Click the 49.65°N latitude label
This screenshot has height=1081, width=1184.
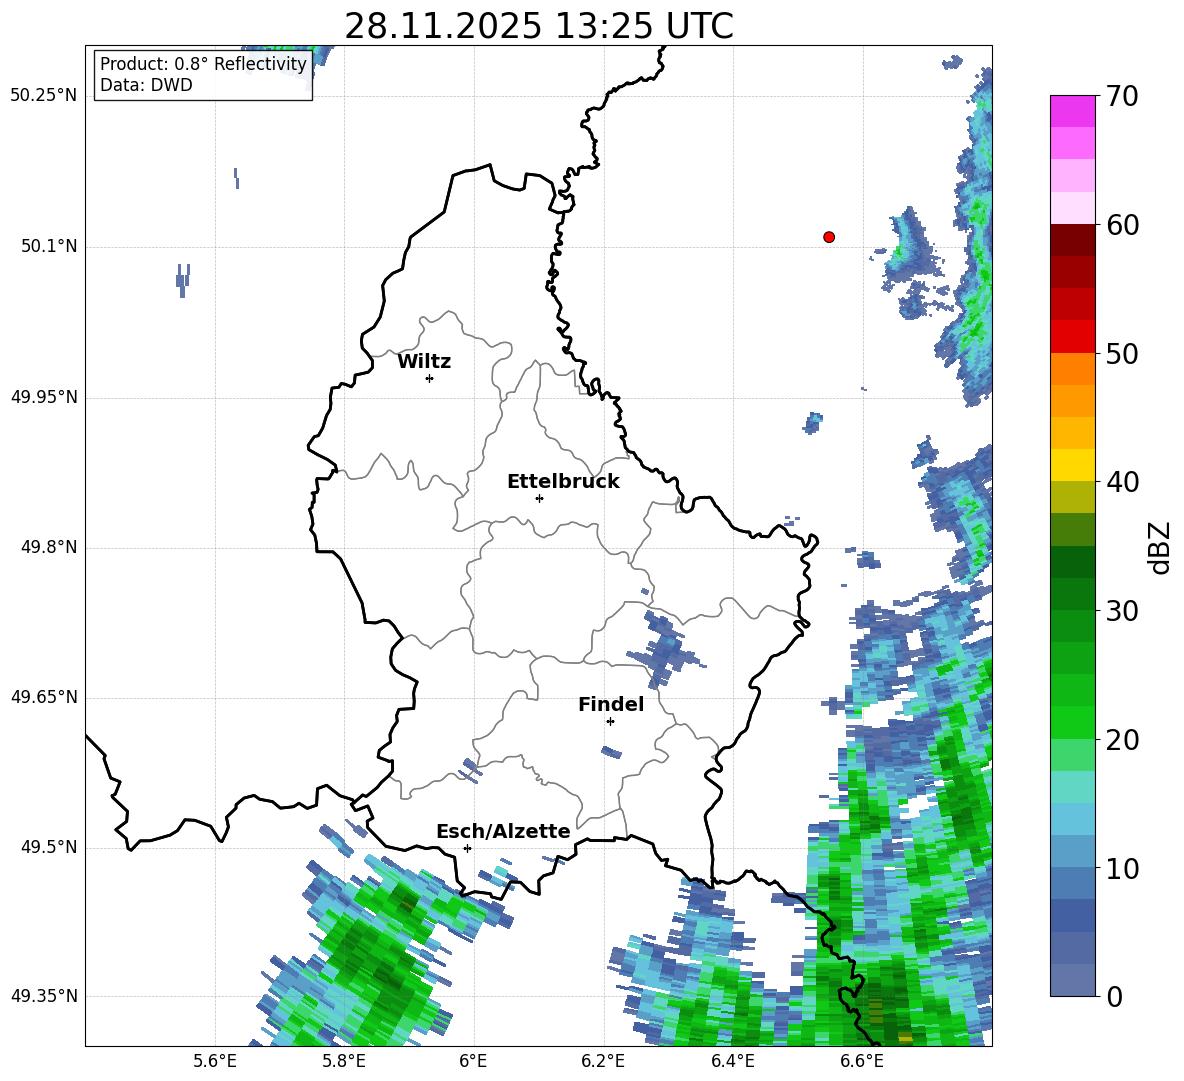point(44,697)
